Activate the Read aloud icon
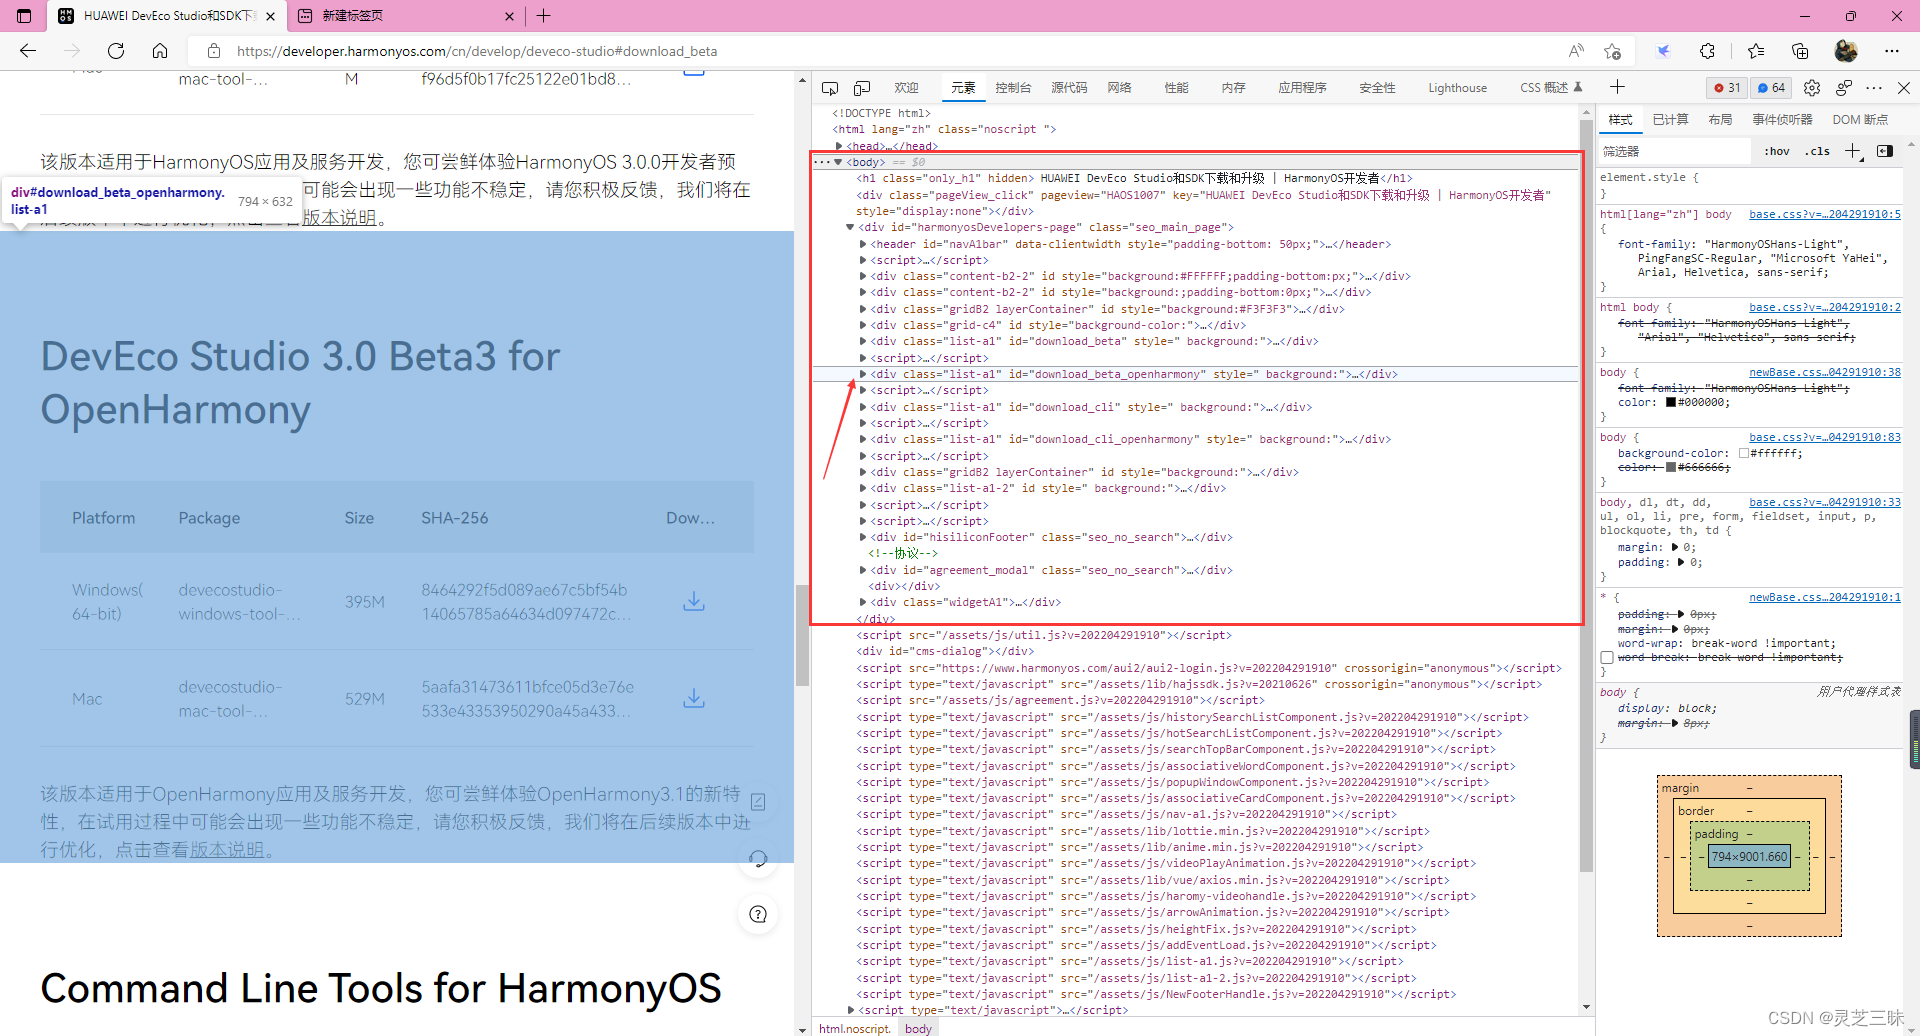 [x=1576, y=51]
